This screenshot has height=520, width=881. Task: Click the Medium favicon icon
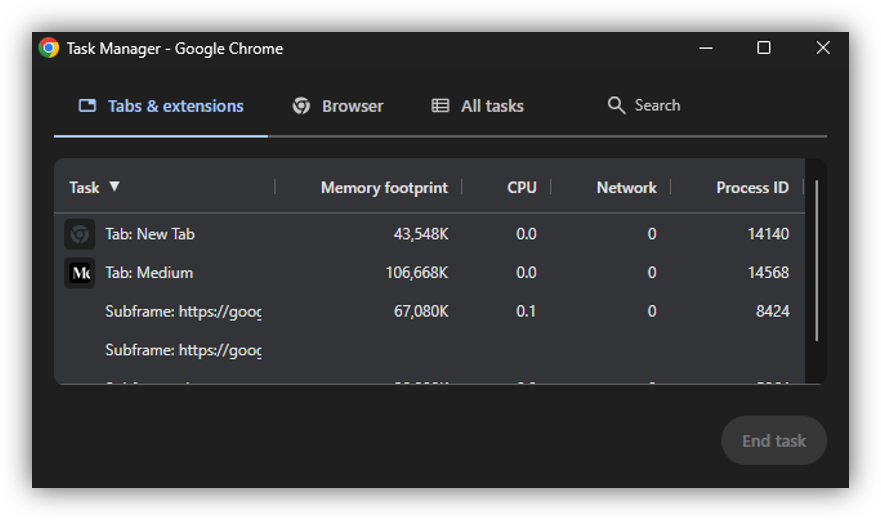click(79, 273)
